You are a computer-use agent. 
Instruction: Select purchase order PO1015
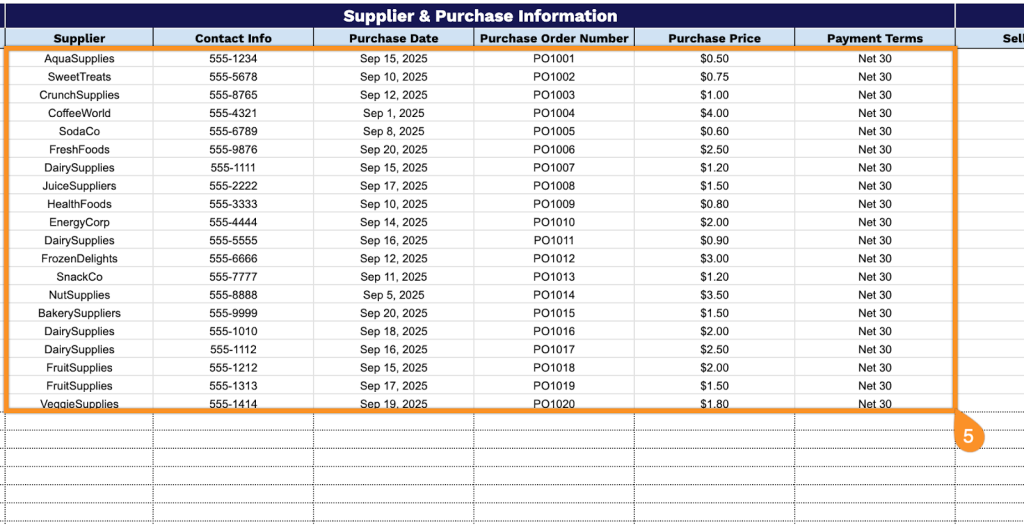click(x=554, y=313)
